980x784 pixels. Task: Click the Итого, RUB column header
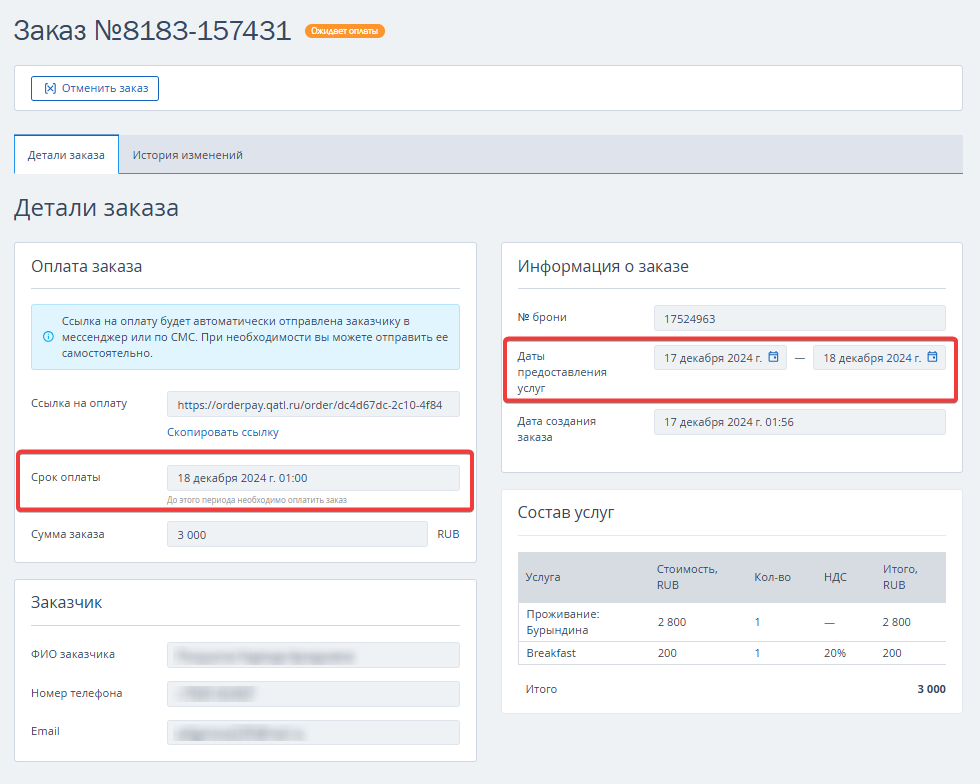pyautogui.click(x=900, y=577)
